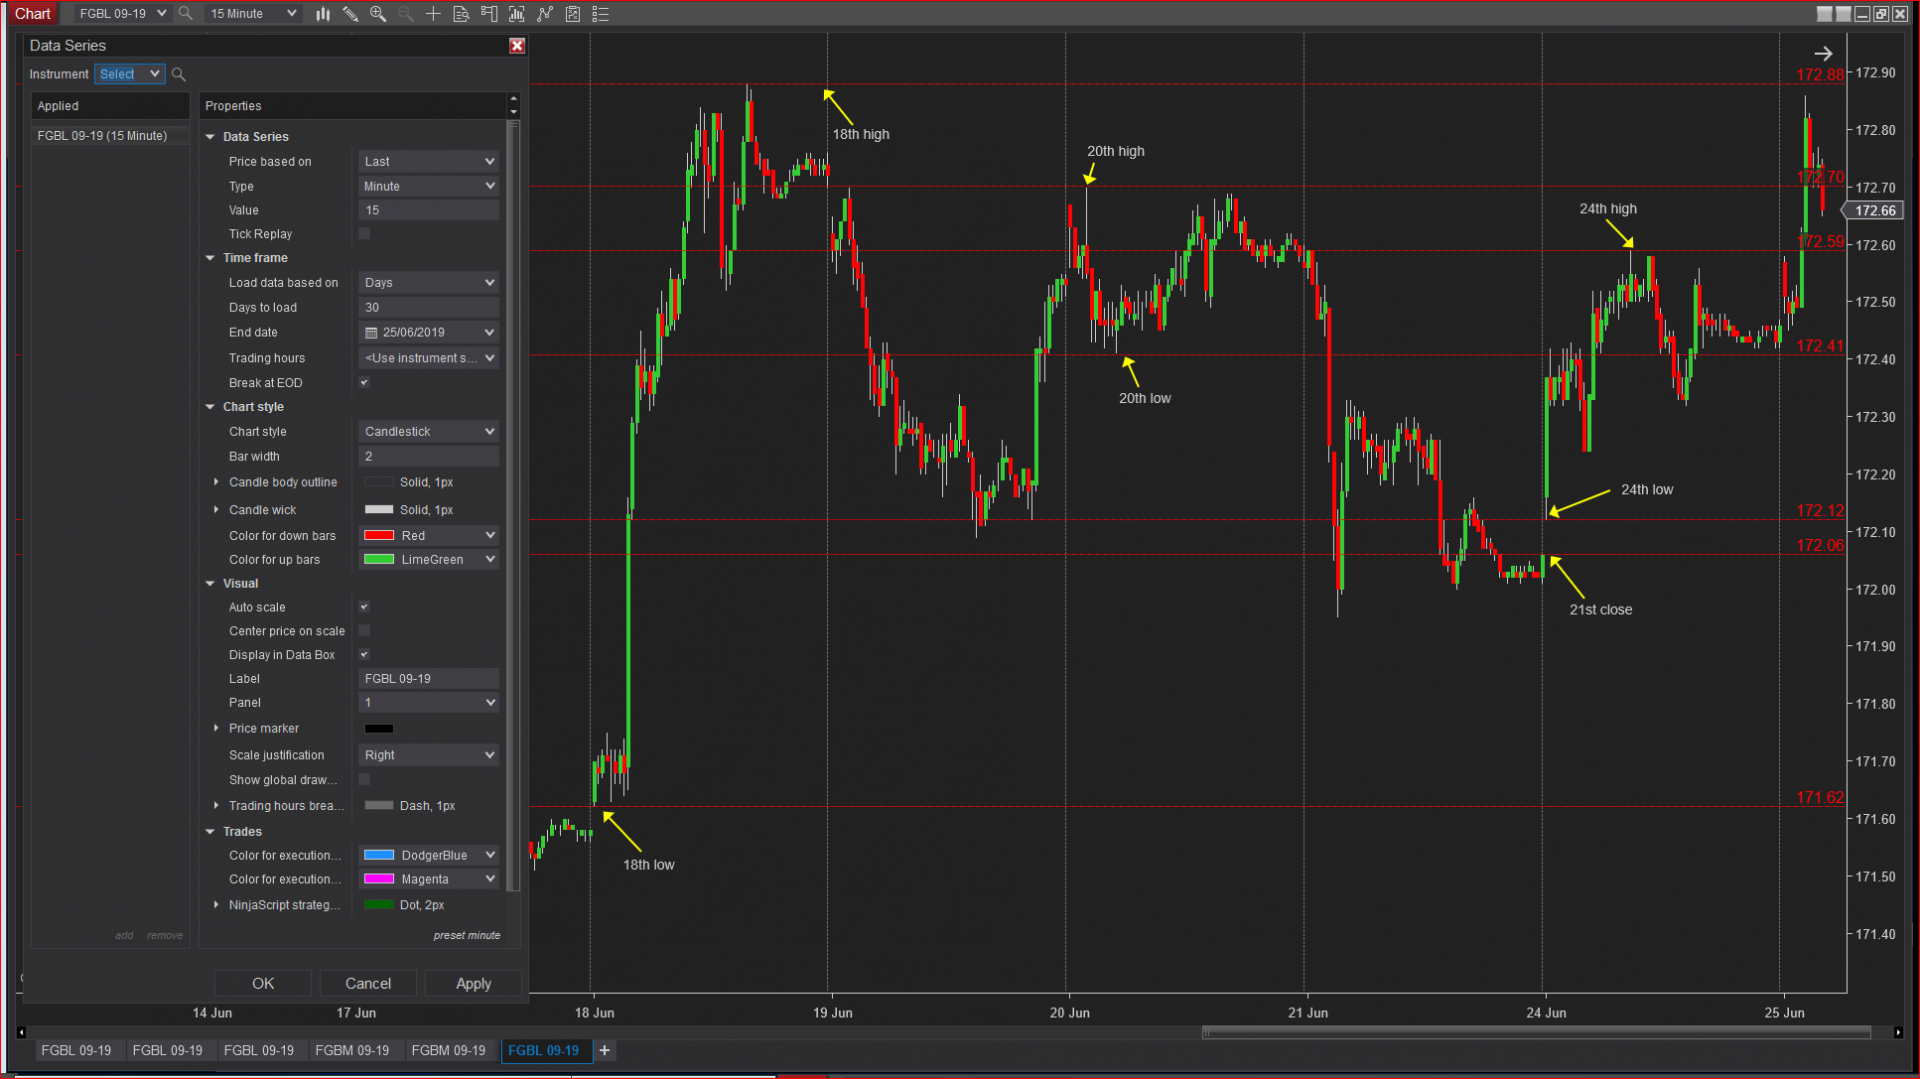Collapse the Trades property group

tap(210, 832)
